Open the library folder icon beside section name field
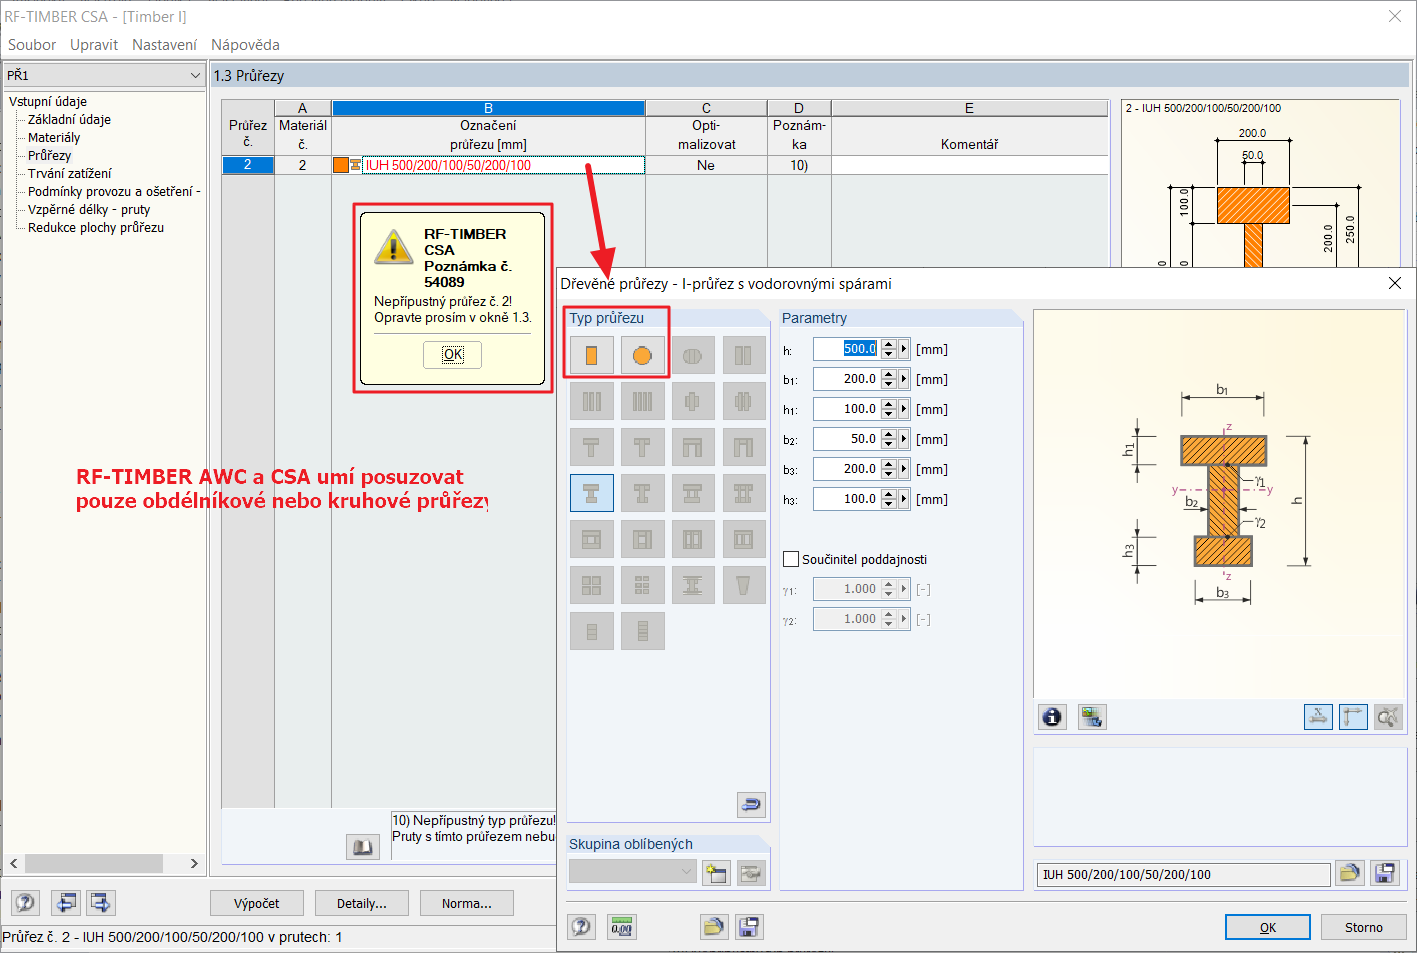 click(1350, 874)
